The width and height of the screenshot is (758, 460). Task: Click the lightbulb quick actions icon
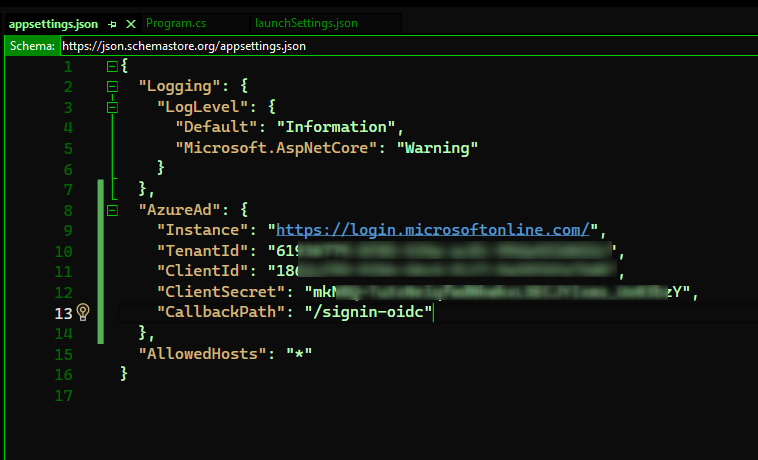(83, 312)
